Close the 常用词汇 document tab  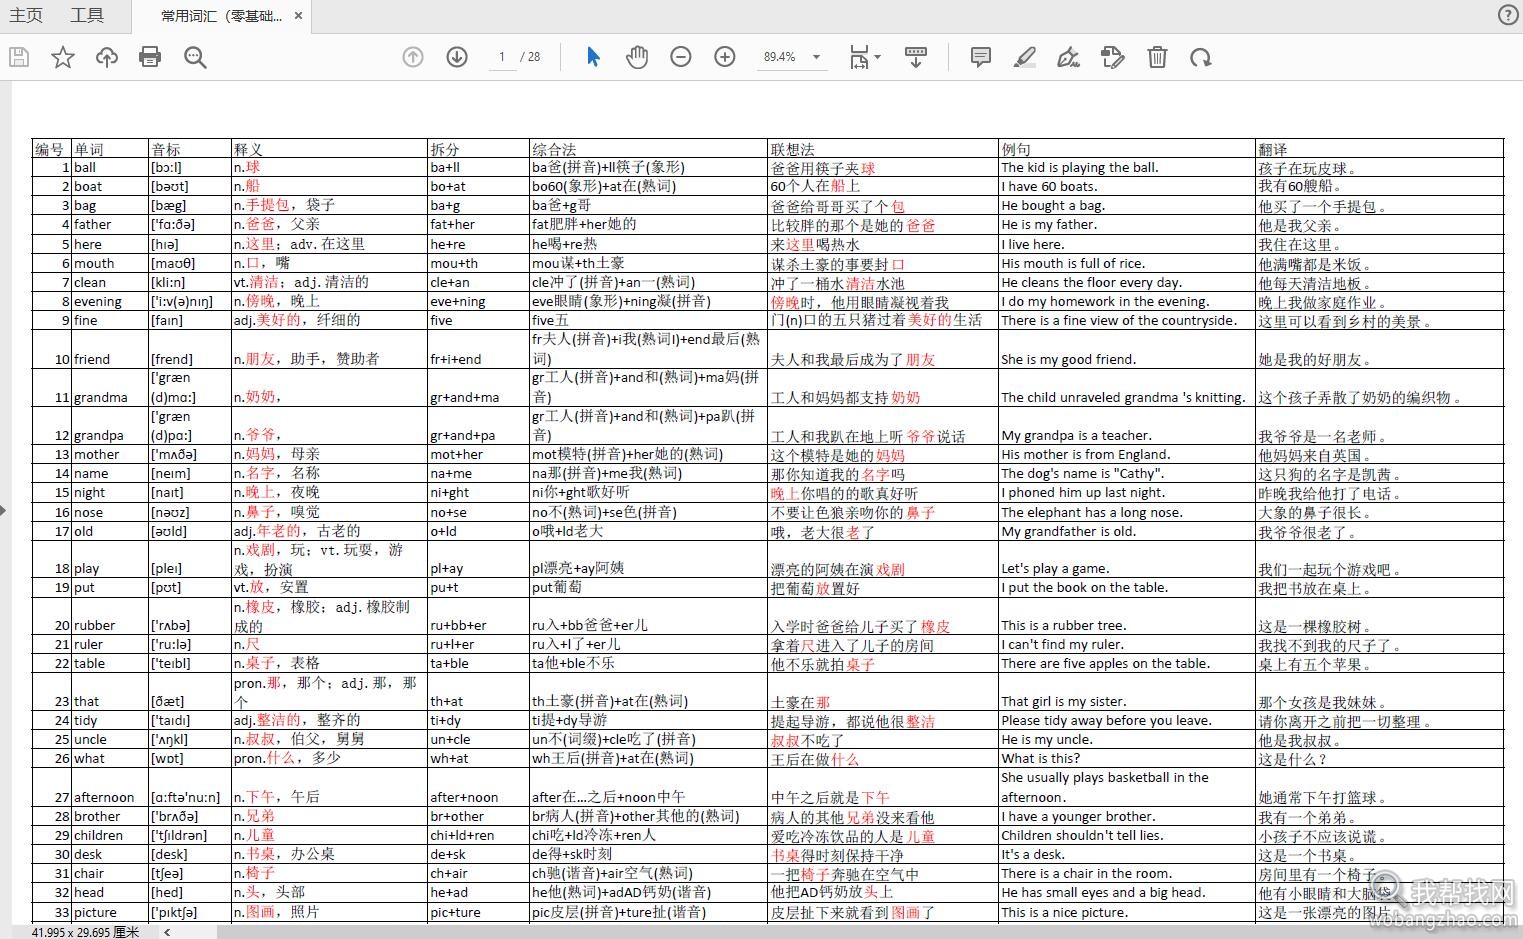(298, 16)
